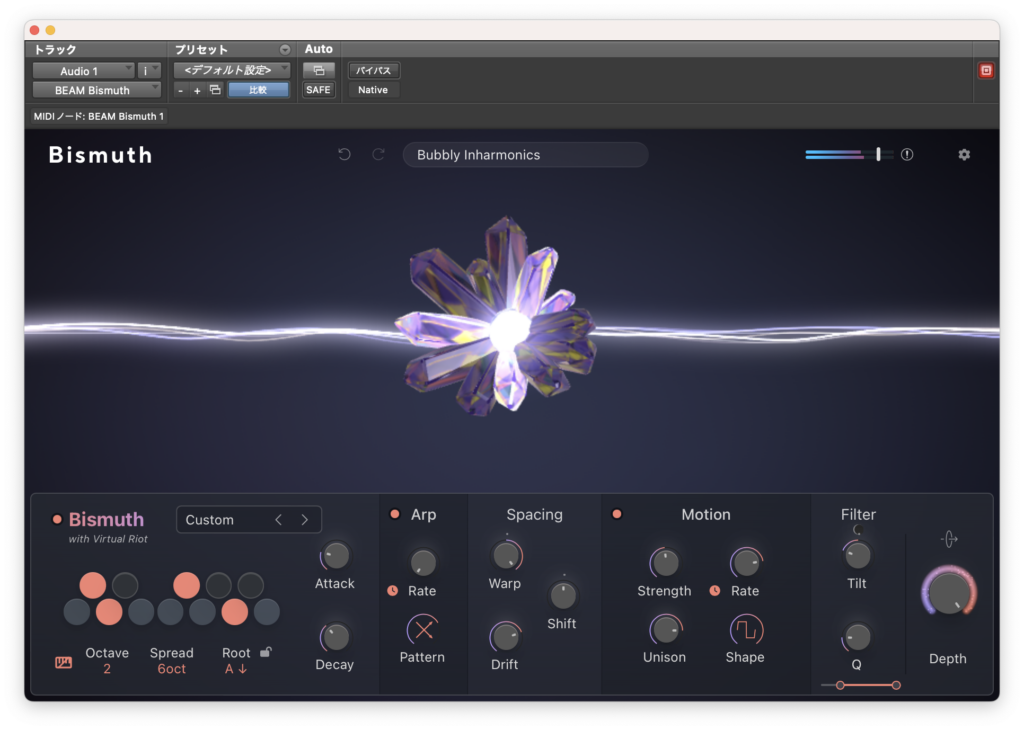Toggle the Arp power dot
1024x730 pixels.
tap(394, 514)
